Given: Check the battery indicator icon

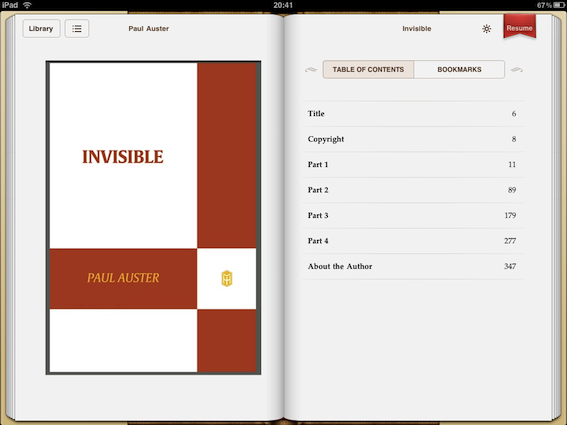Looking at the screenshot, I should pyautogui.click(x=559, y=5).
